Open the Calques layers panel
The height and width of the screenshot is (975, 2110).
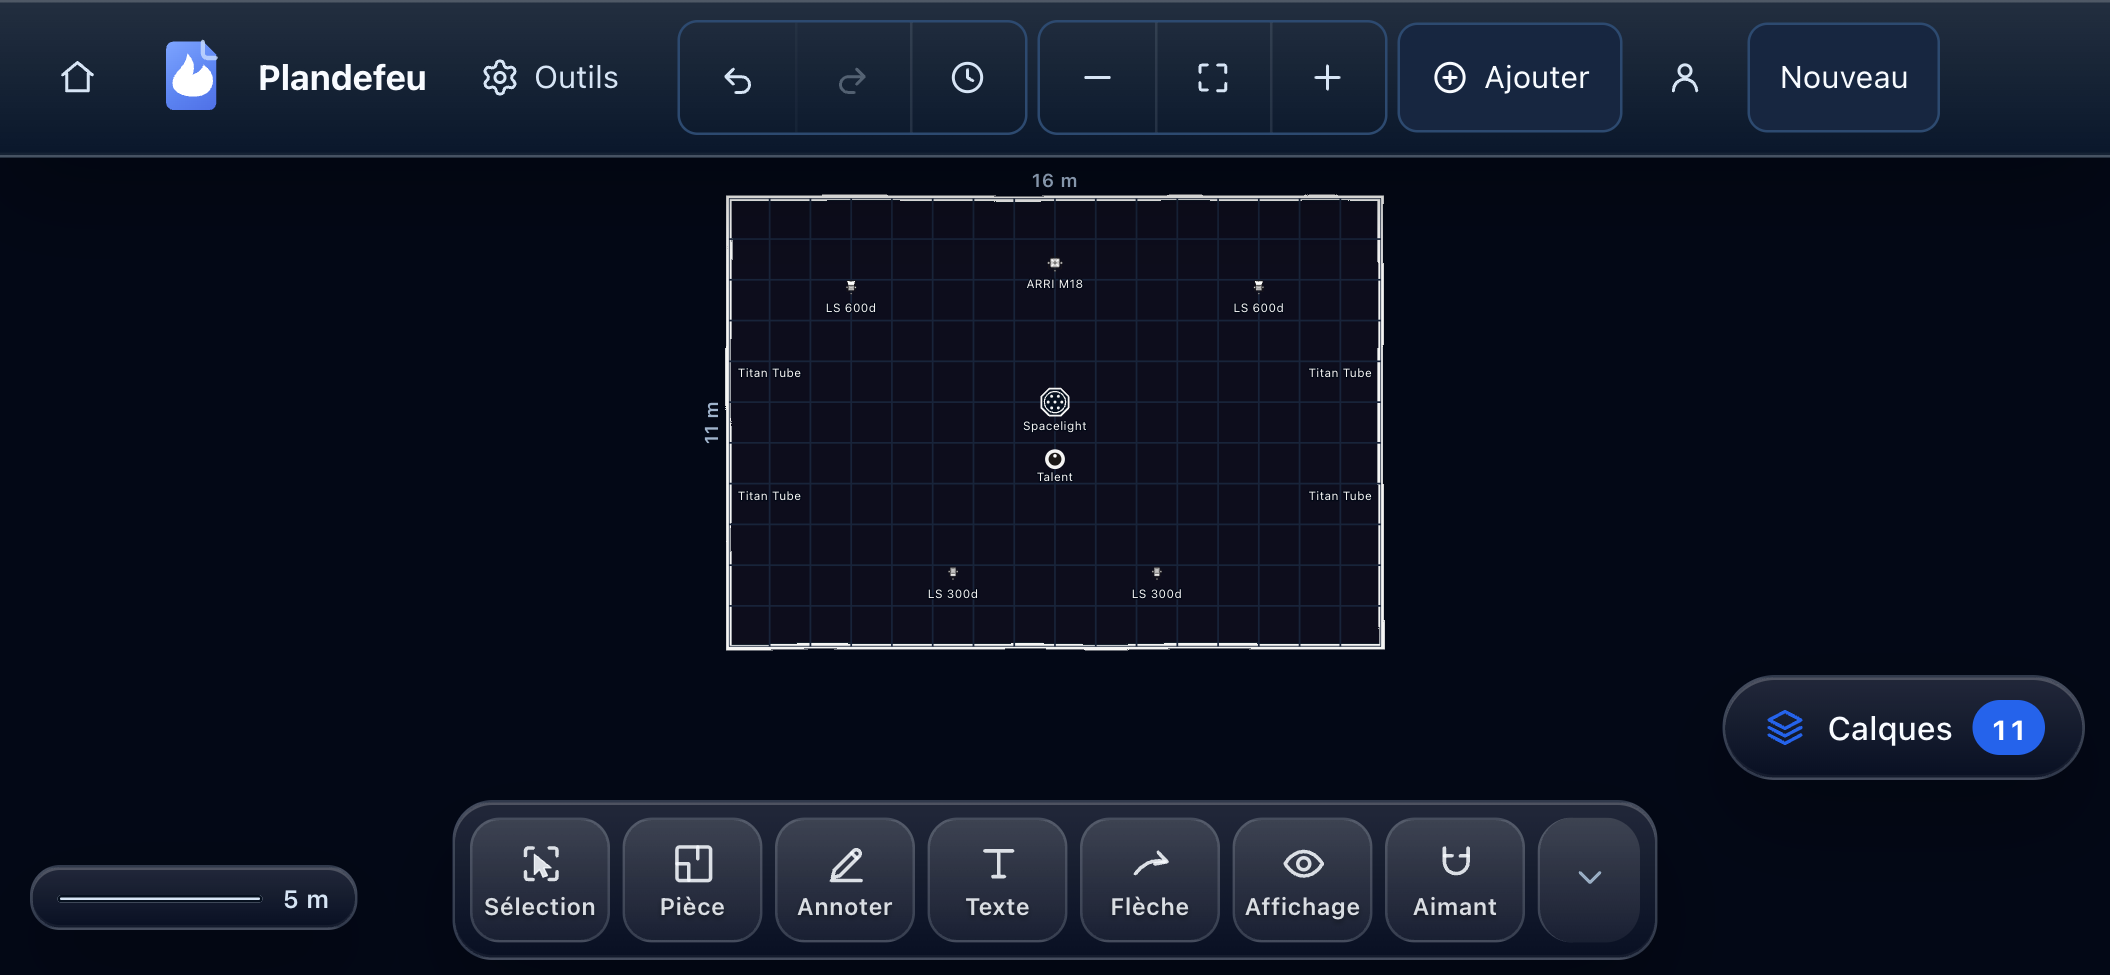[1903, 728]
